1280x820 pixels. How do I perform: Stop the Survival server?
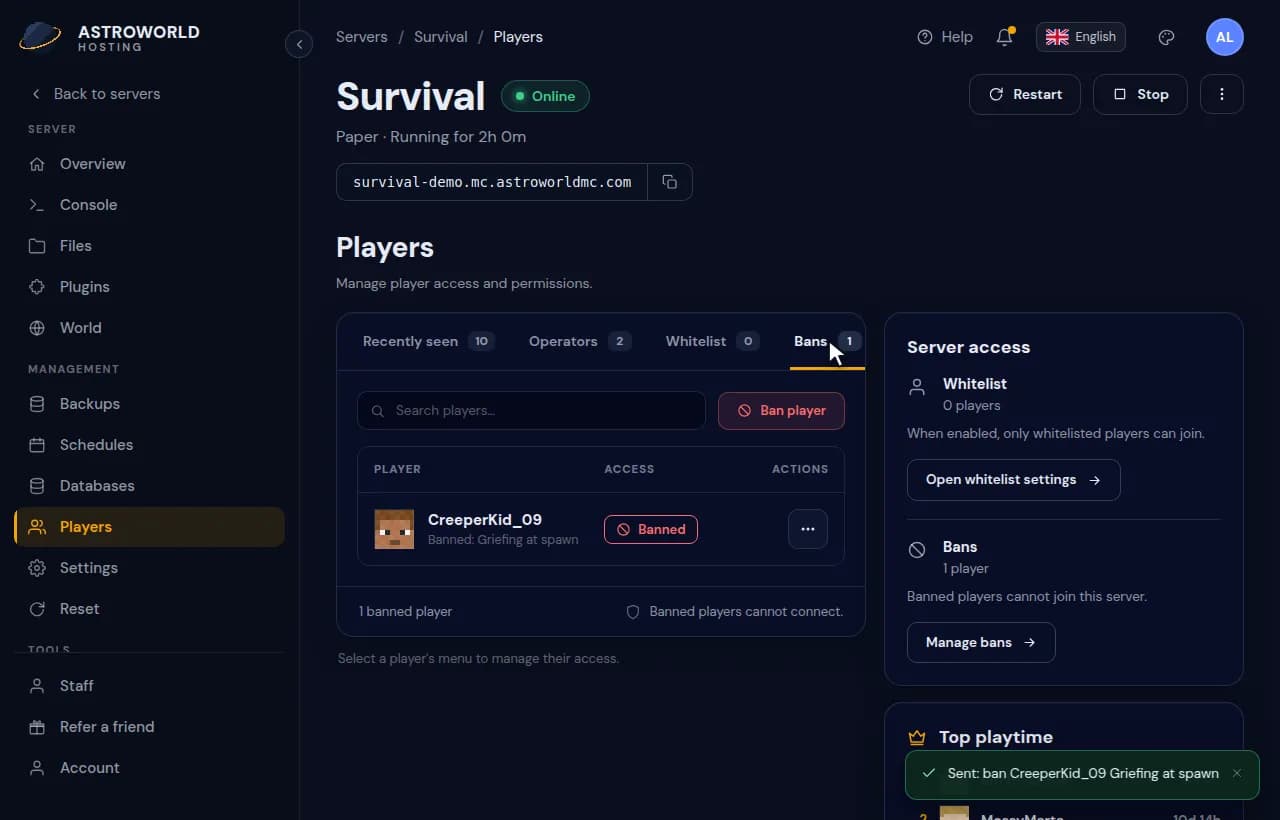click(1140, 94)
